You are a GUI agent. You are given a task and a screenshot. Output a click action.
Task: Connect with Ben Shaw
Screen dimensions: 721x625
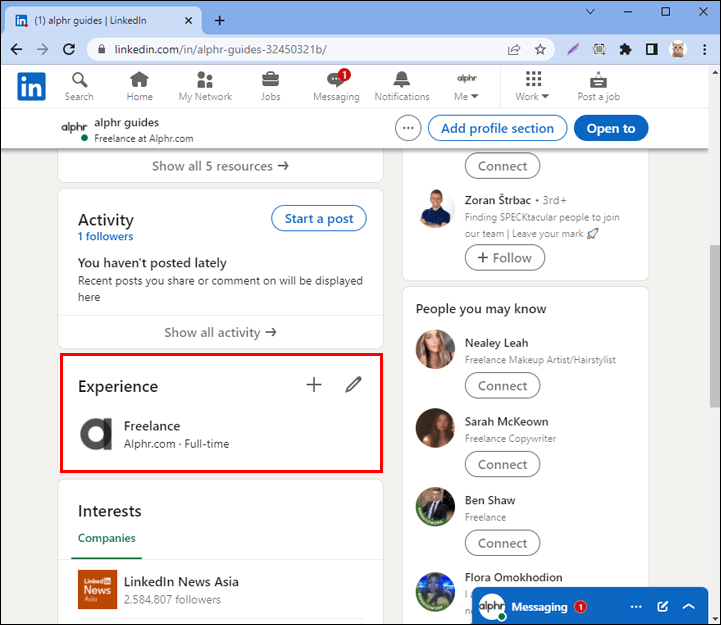[x=502, y=543]
